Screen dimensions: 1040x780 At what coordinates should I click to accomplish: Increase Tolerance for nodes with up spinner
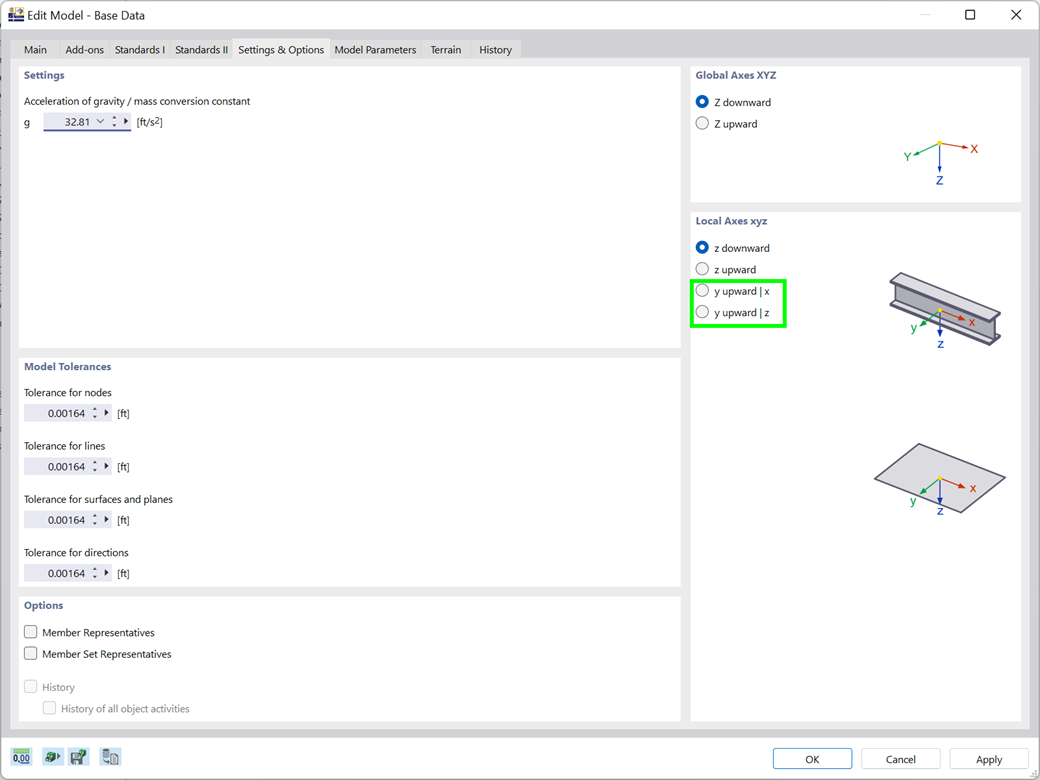(x=95, y=410)
